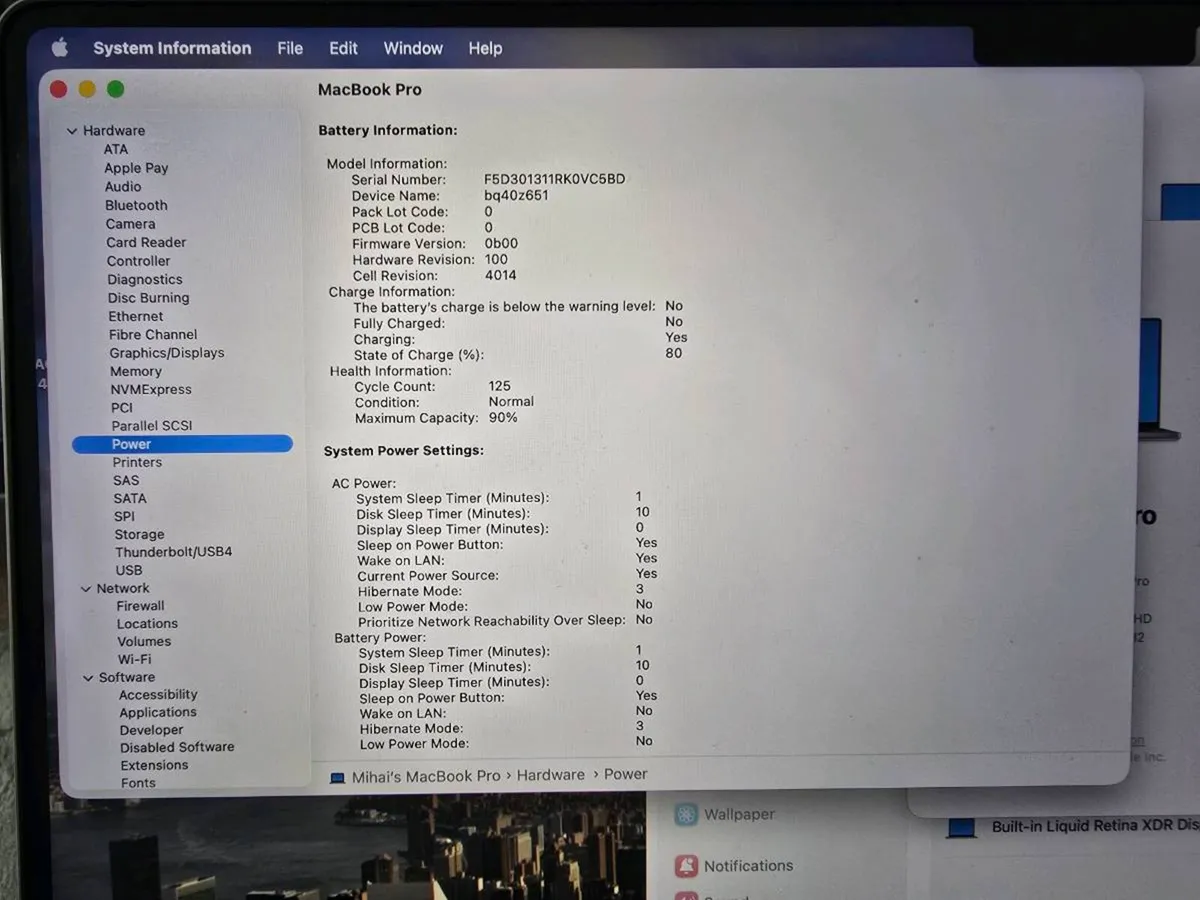1200x900 pixels.
Task: Click the yellow minimize window button
Action: [87, 89]
